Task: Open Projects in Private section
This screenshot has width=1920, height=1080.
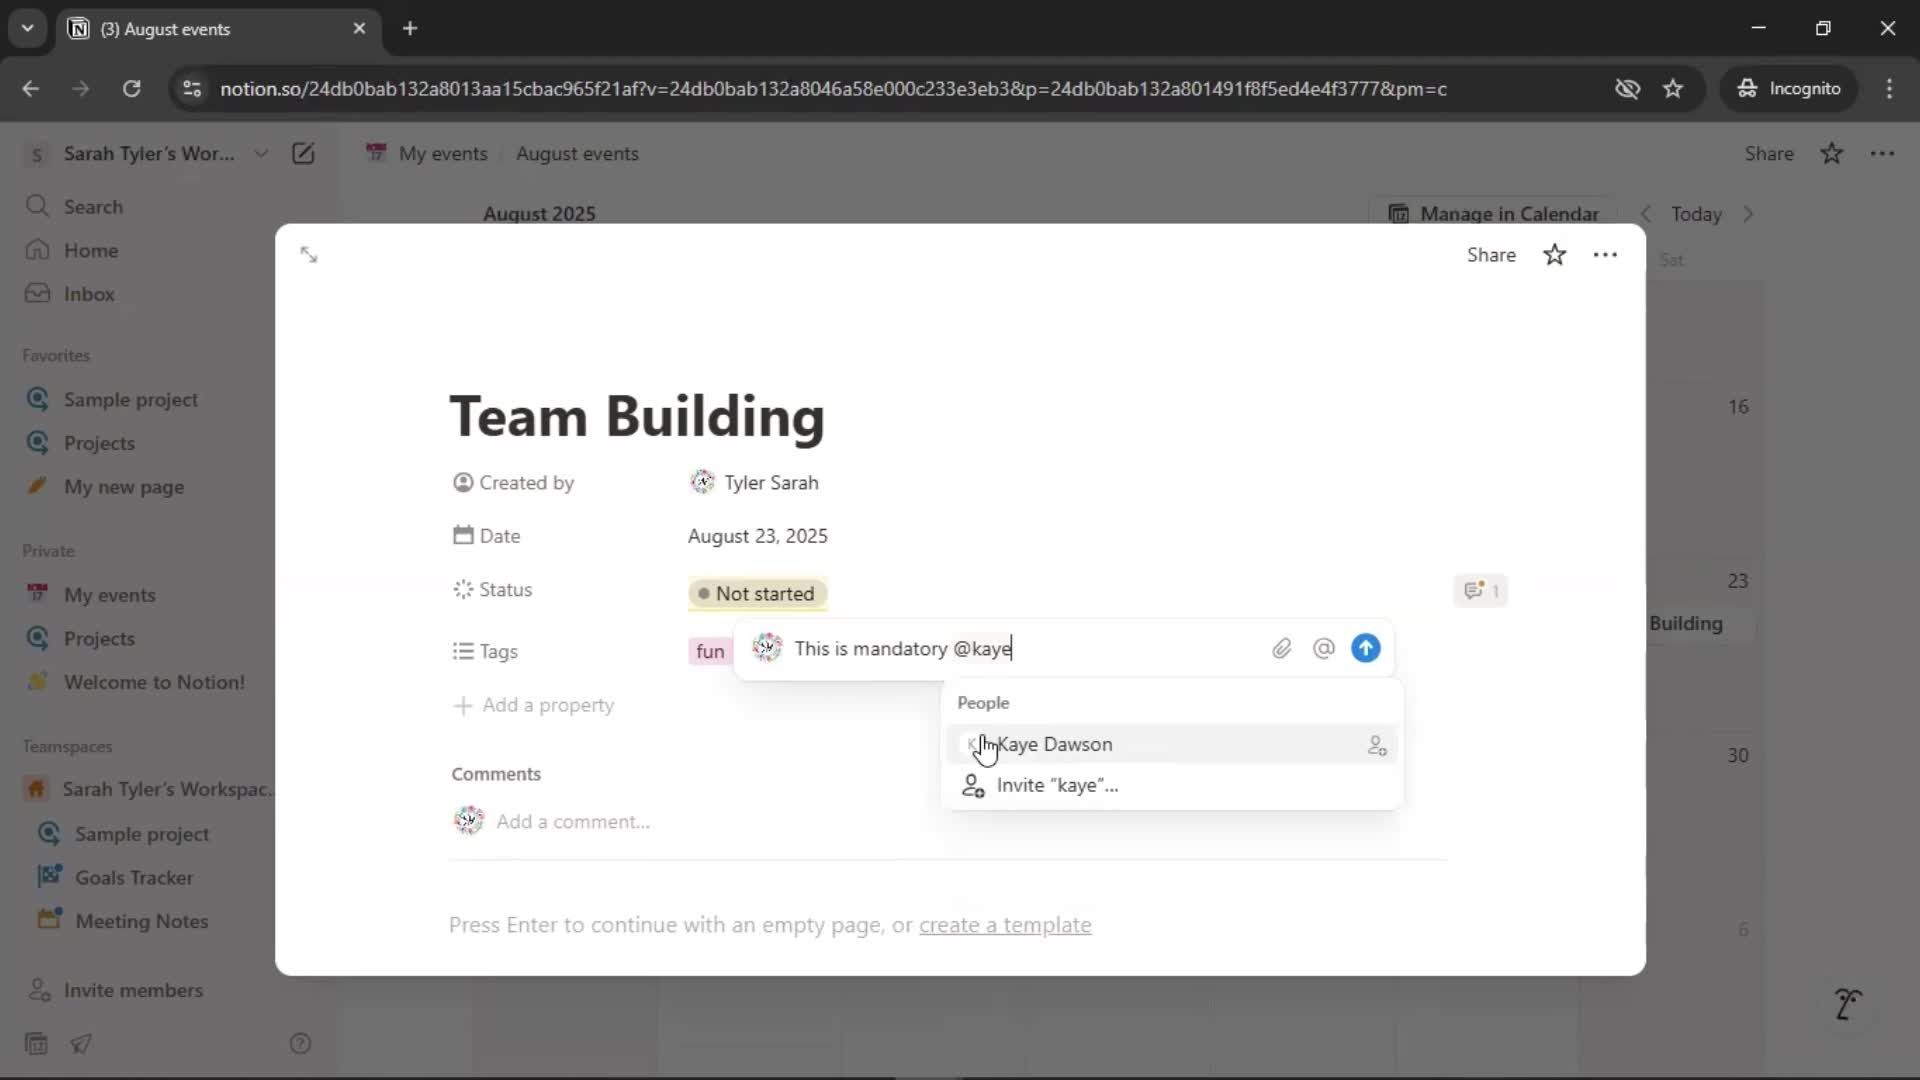Action: 99,638
